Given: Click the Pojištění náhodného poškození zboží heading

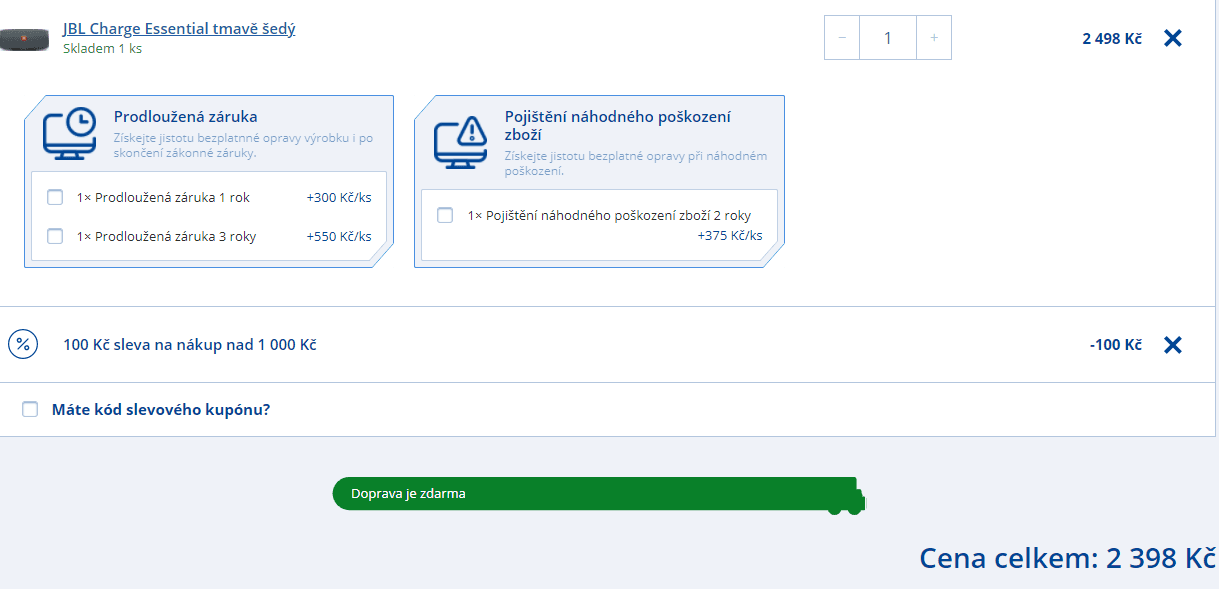Looking at the screenshot, I should point(618,126).
